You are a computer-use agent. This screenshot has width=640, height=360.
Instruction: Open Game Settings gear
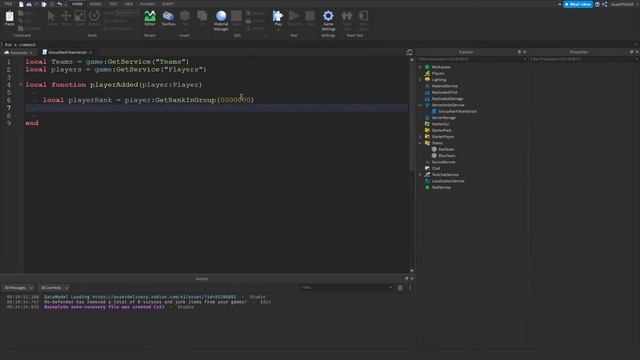[328, 20]
